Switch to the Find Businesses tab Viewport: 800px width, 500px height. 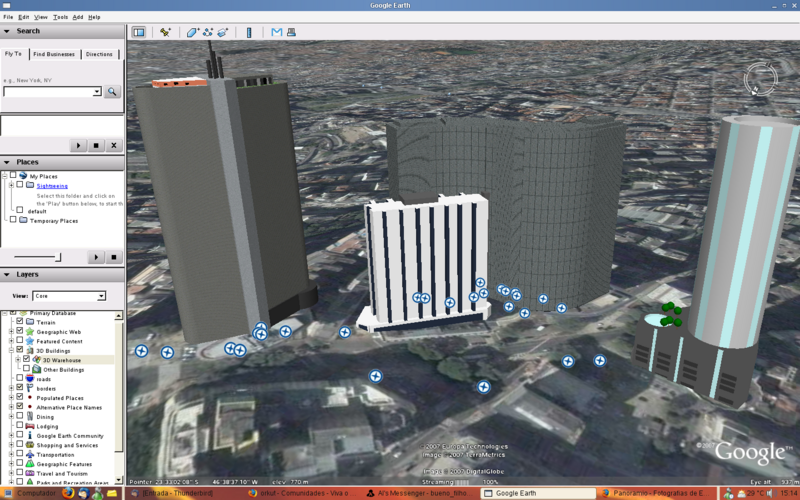(x=54, y=54)
